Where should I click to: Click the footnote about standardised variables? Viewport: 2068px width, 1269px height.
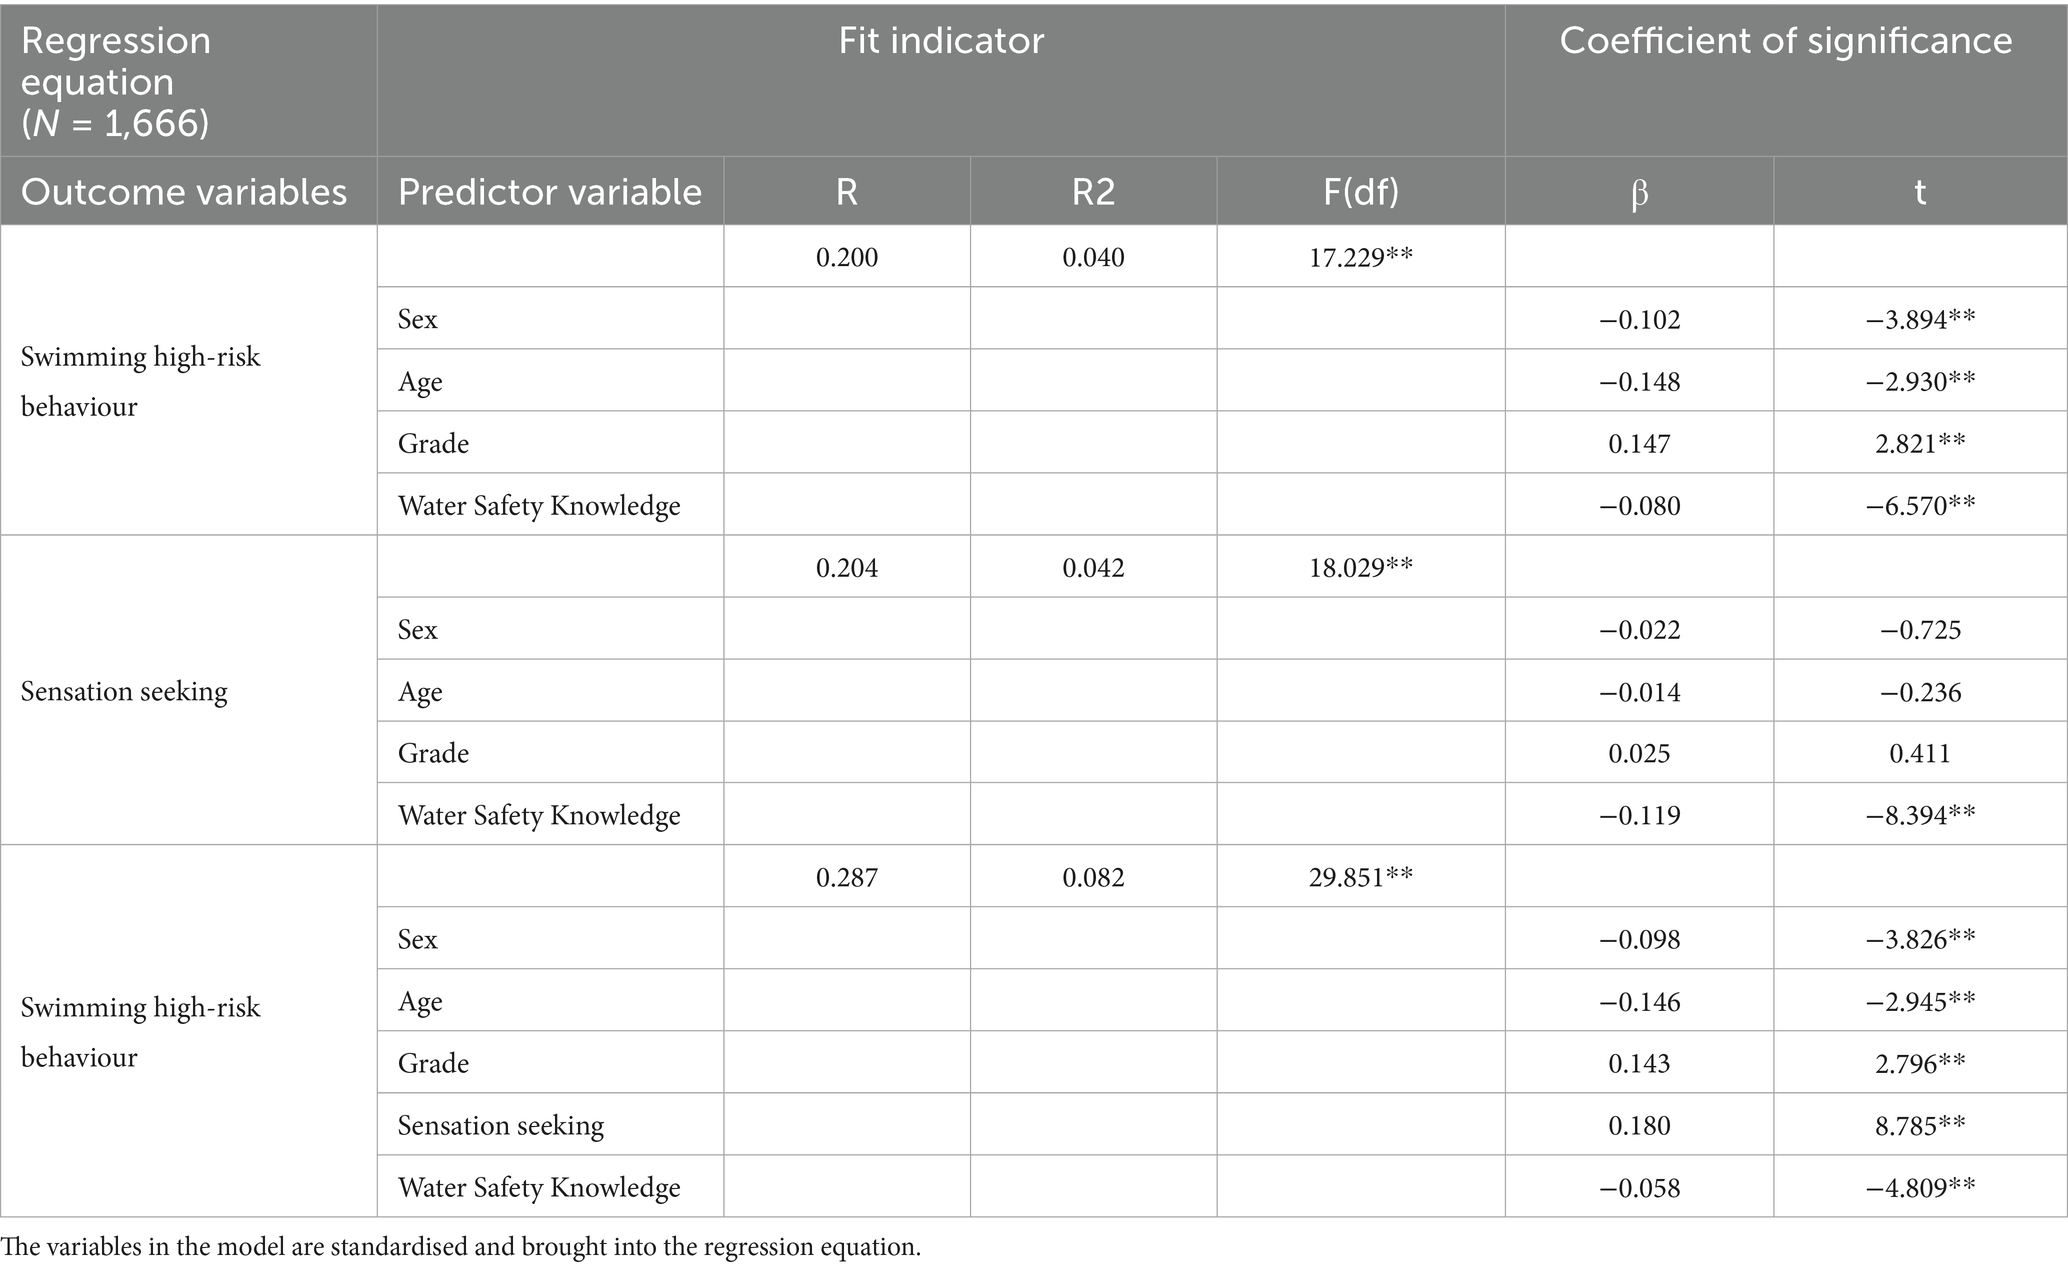coord(460,1247)
